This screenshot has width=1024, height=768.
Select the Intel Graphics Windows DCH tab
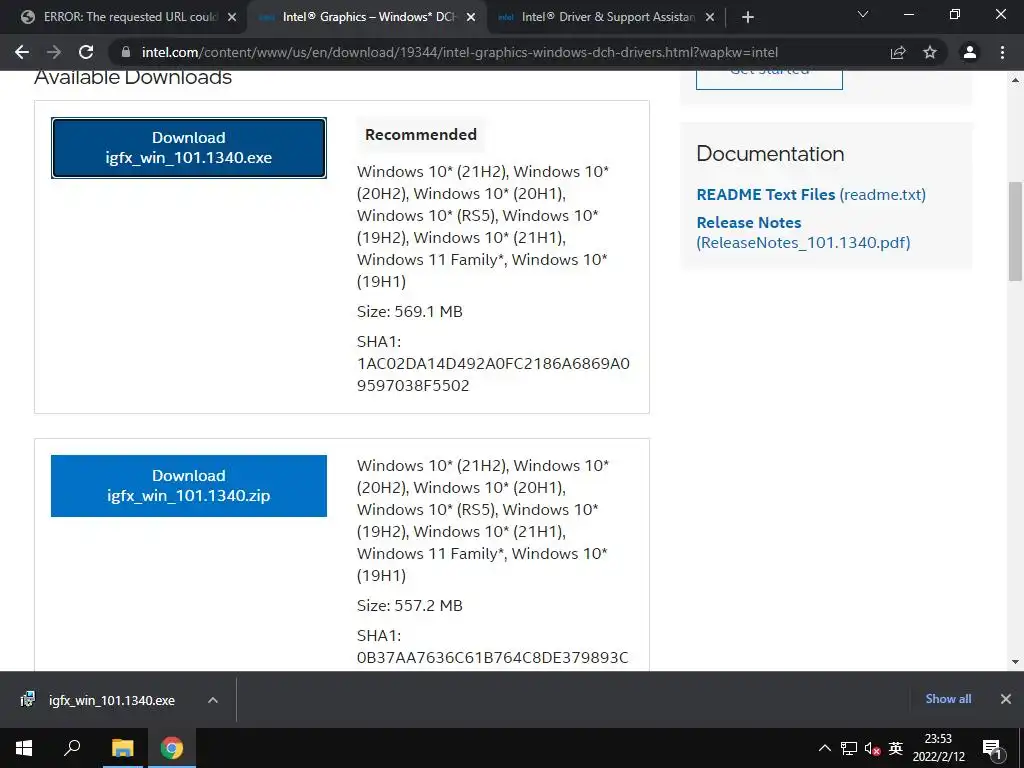(366, 17)
